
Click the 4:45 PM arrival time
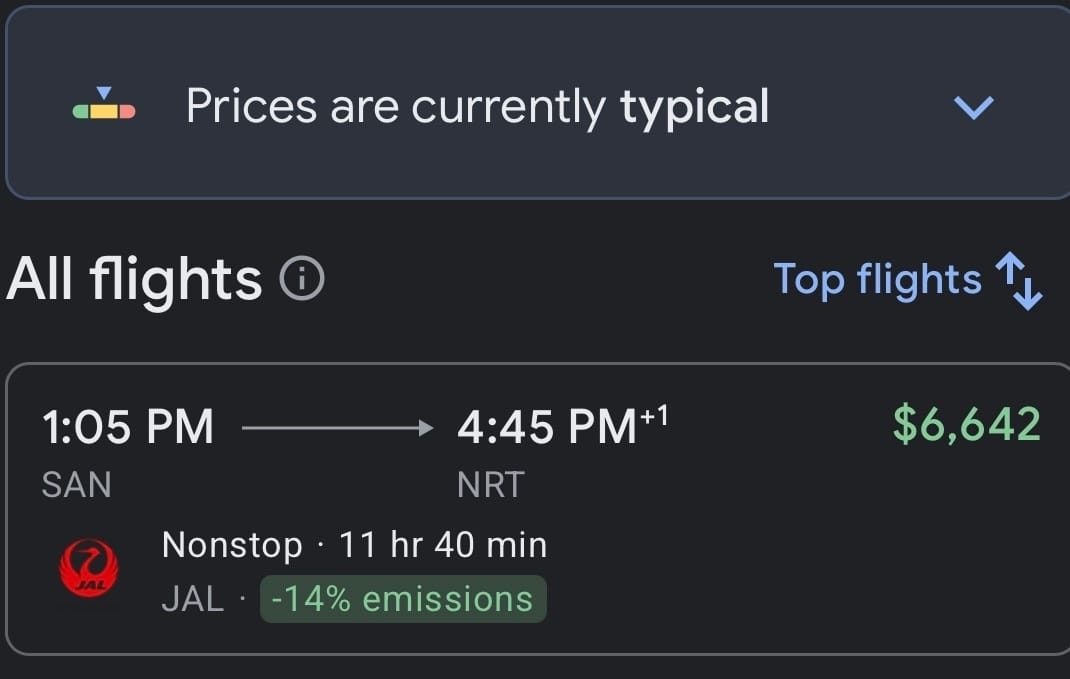[547, 427]
